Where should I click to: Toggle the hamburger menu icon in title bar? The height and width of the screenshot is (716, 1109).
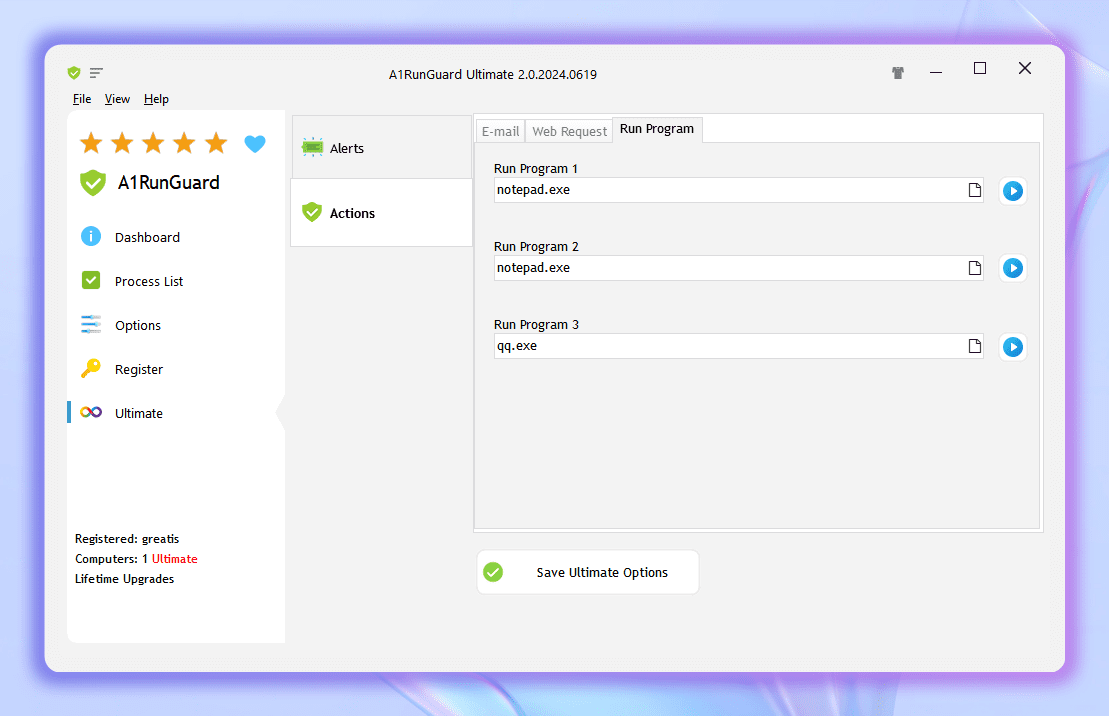tap(96, 73)
